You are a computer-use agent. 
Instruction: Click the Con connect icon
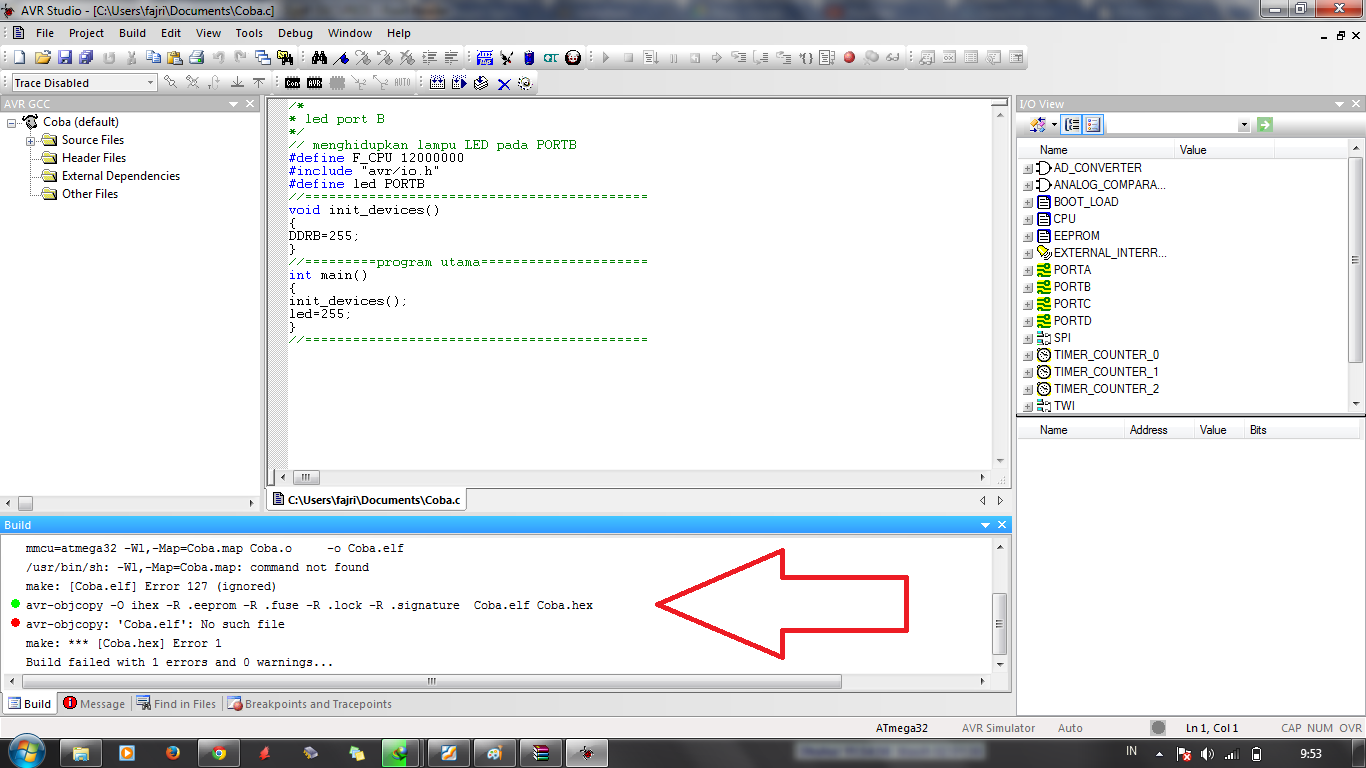292,83
